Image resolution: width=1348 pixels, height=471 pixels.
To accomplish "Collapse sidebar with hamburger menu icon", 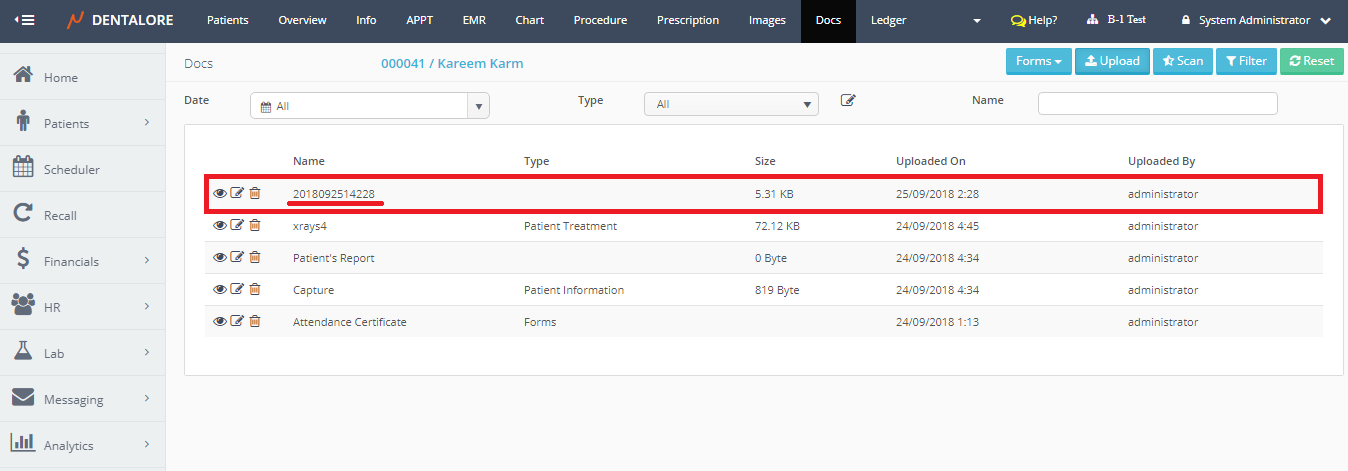I will (x=24, y=20).
